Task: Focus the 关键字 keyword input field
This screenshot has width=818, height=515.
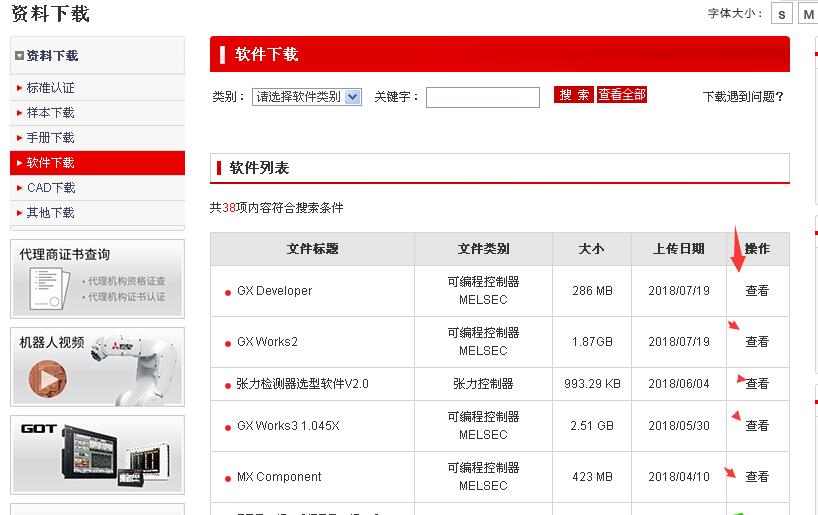Action: (483, 97)
